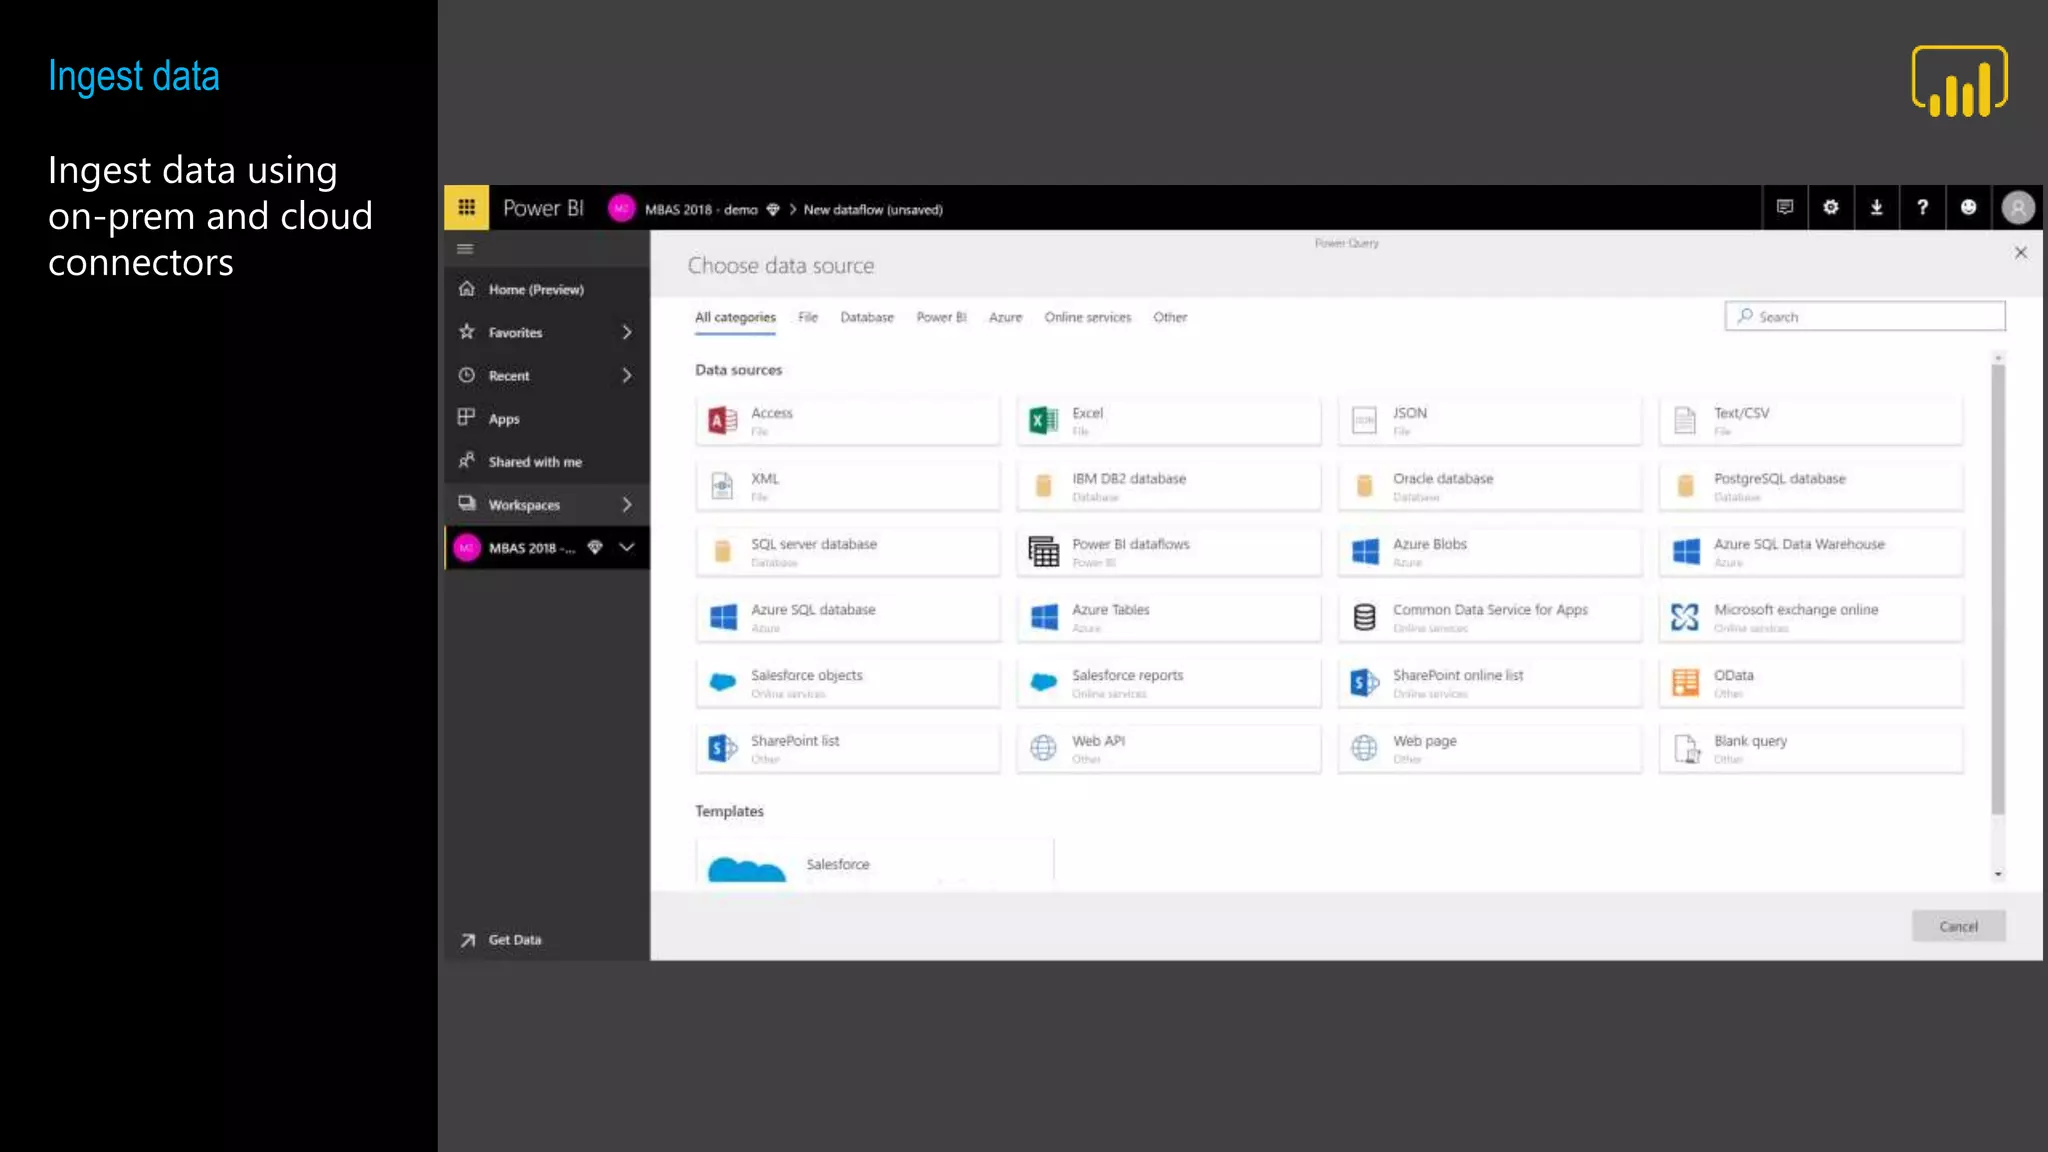Choose the PostgreSQL database connector
Image resolution: width=2048 pixels, height=1152 pixels.
coord(1811,486)
